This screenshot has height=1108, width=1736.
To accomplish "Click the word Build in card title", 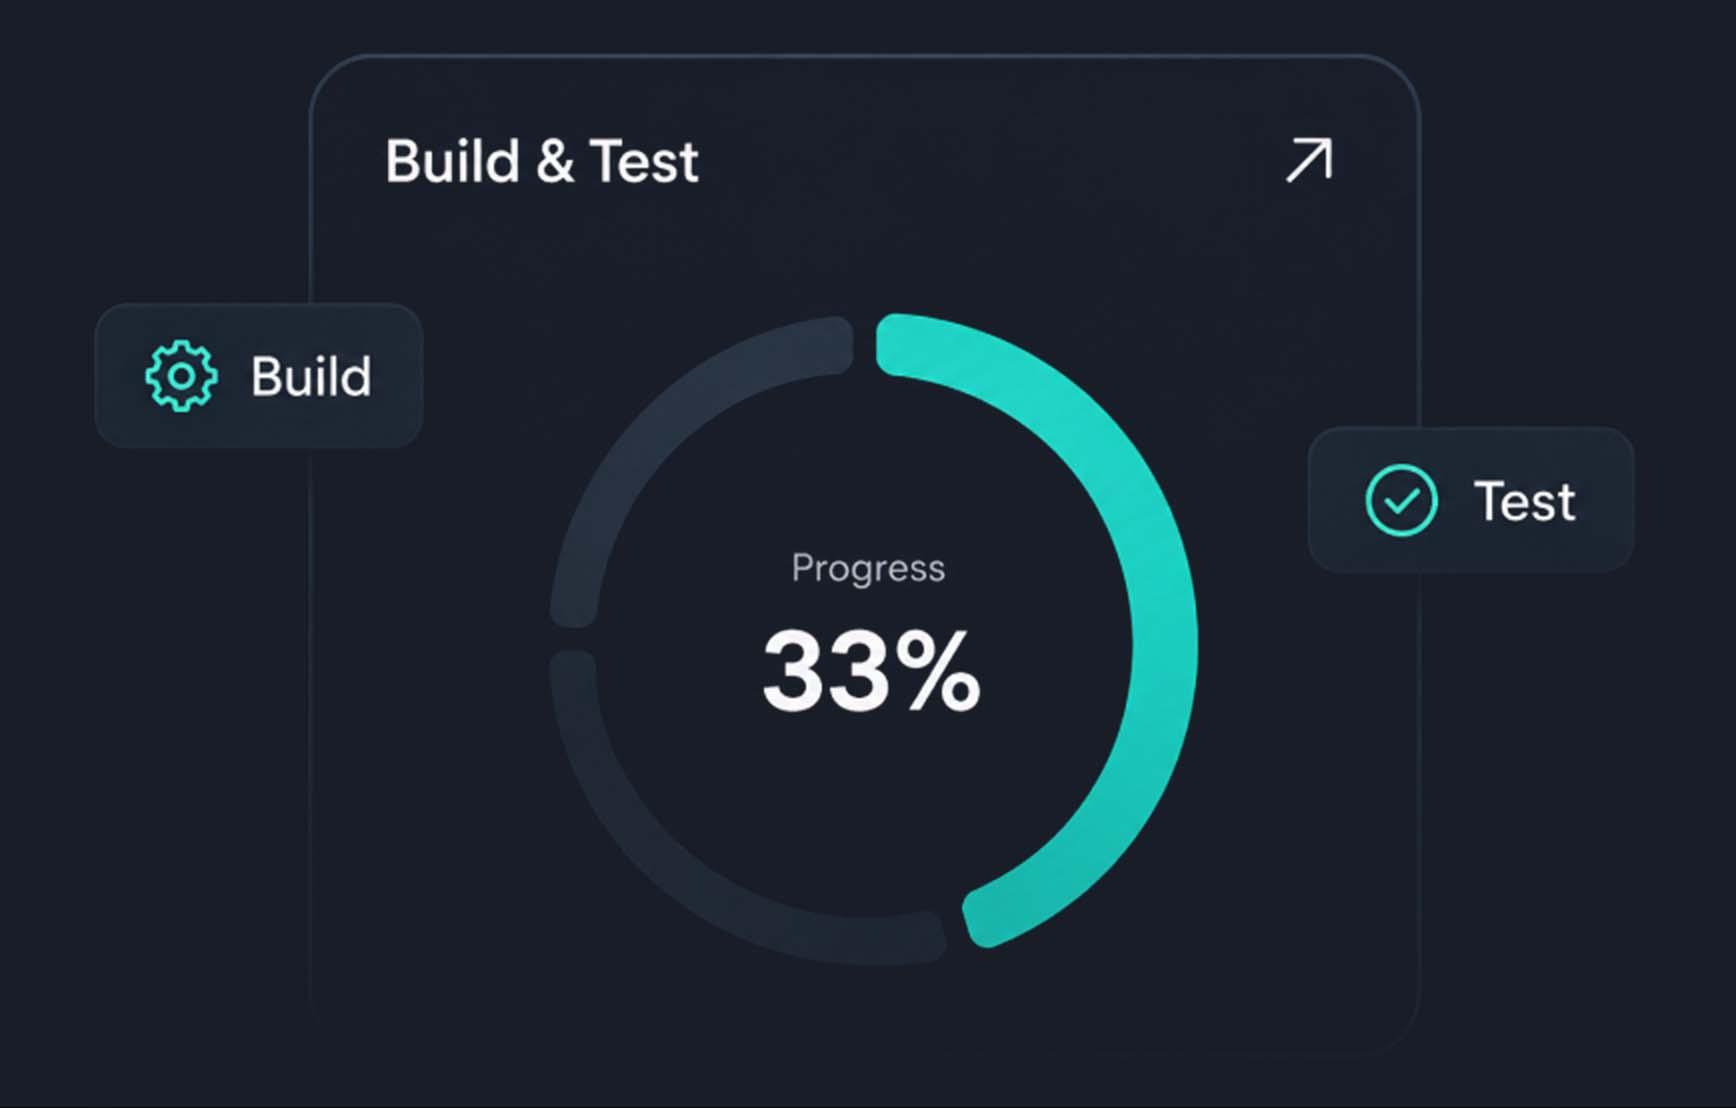I will click(x=452, y=161).
